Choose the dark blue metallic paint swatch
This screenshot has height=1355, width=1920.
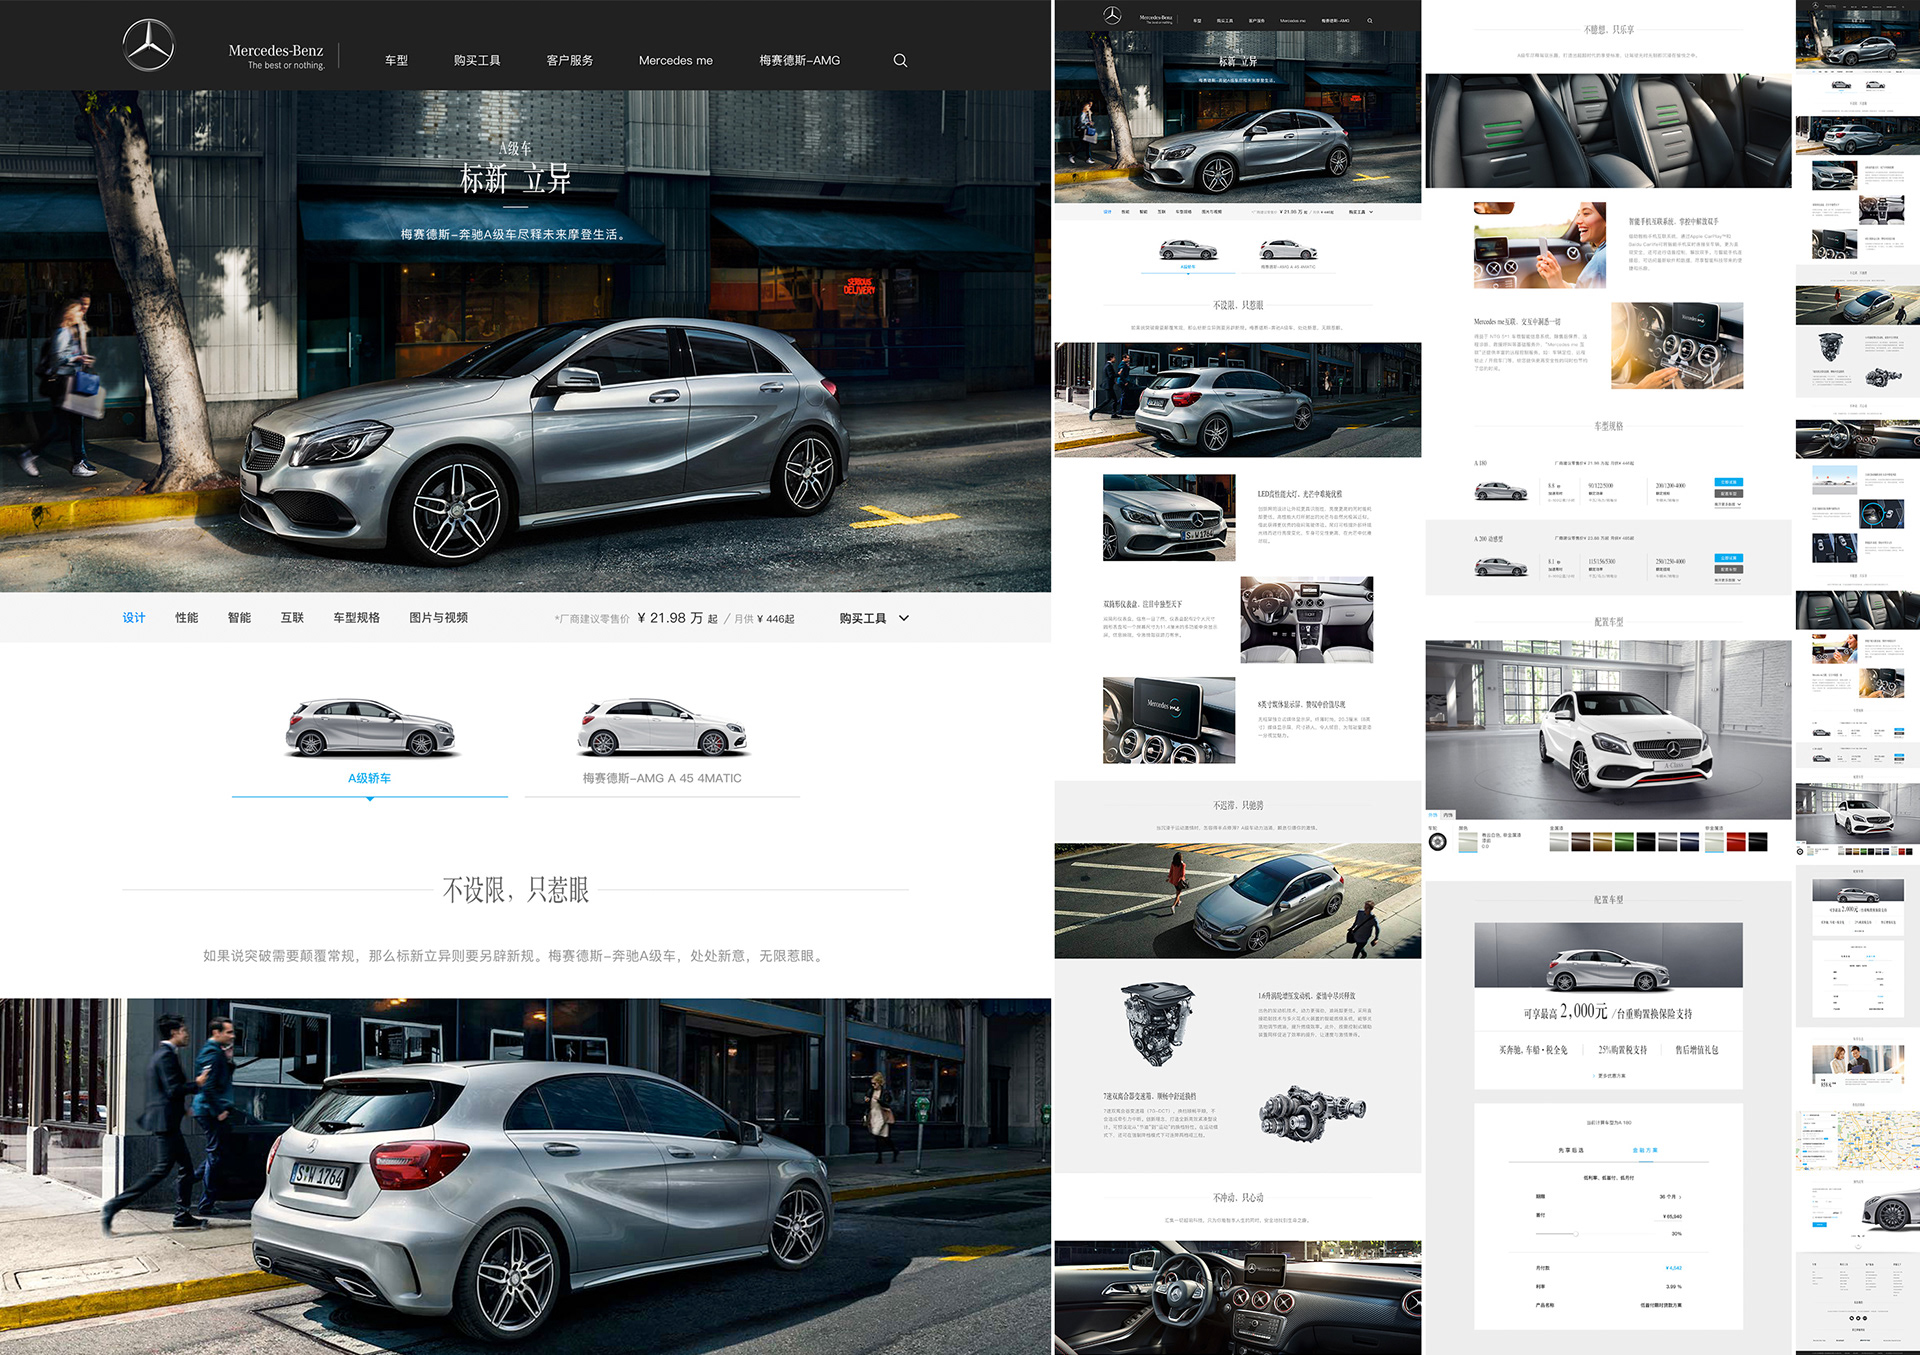(1689, 842)
